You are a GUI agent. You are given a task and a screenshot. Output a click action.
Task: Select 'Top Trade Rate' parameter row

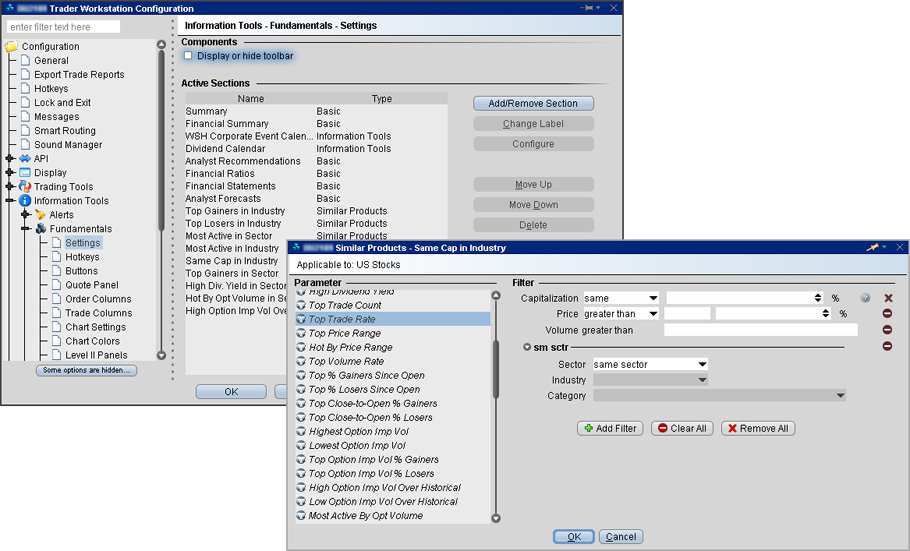coord(393,319)
